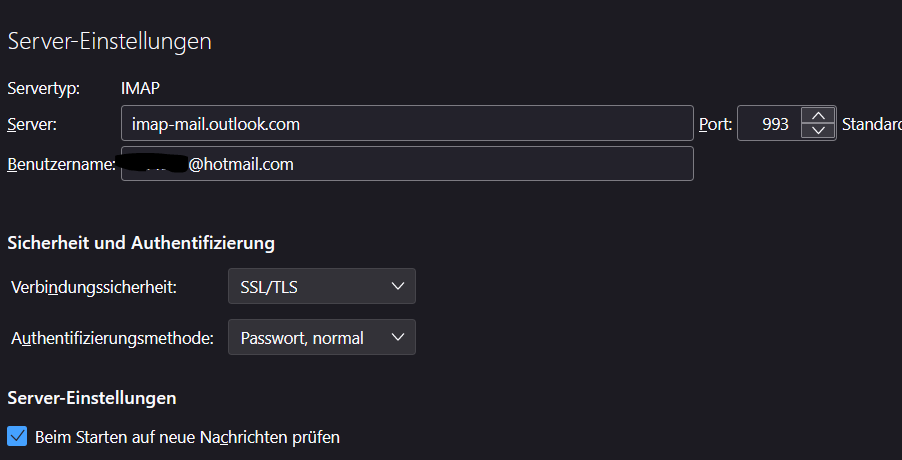
Task: Click the imap-mail.outlook.com server field
Action: coord(406,124)
